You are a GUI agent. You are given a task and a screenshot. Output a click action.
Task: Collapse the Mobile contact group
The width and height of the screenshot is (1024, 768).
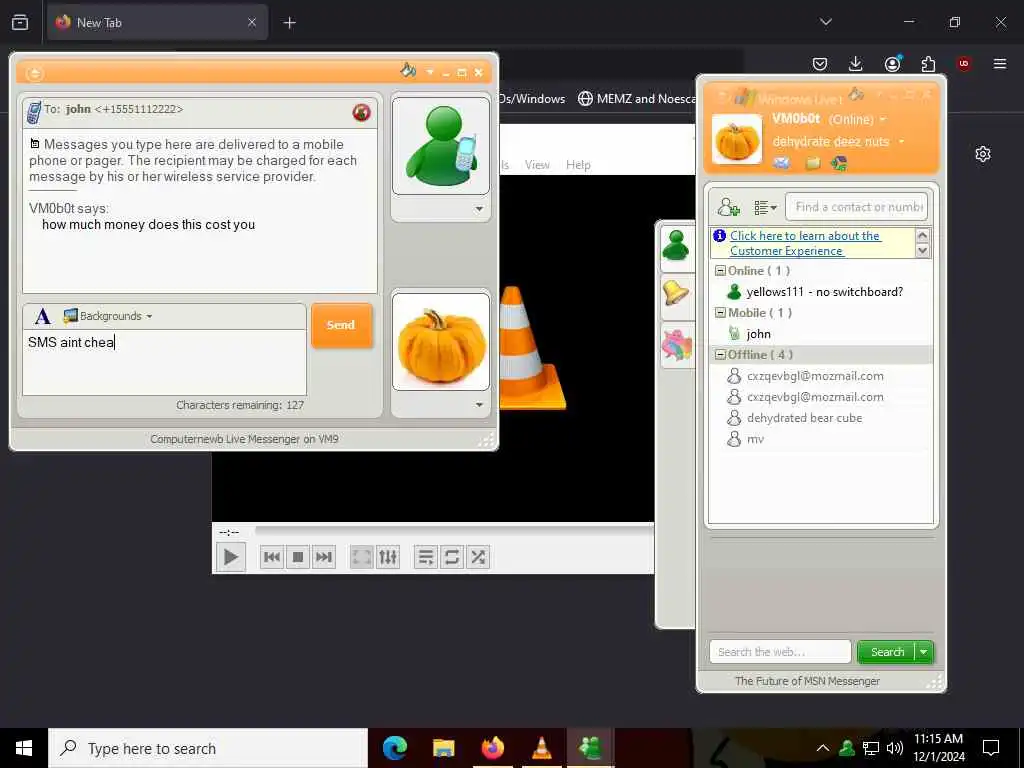[720, 313]
